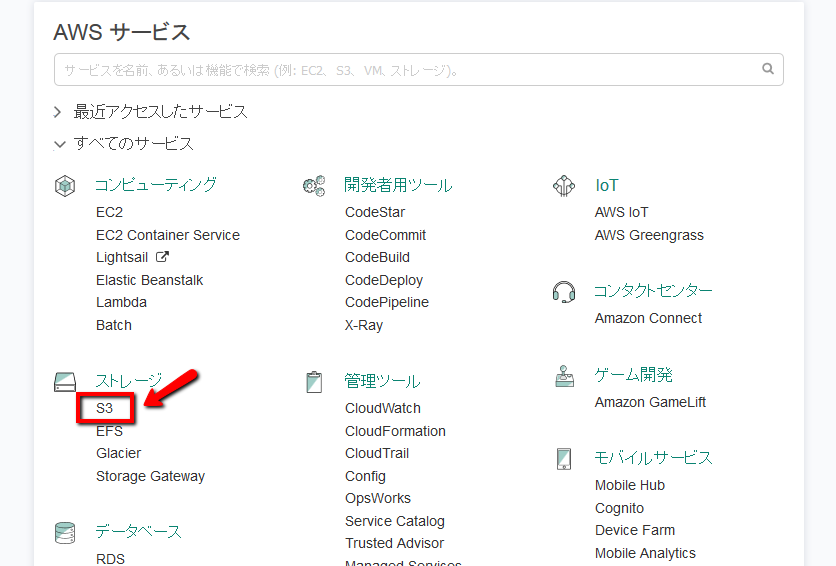Open the Cognito mobile service
This screenshot has height=566, width=836.
click(x=619, y=508)
